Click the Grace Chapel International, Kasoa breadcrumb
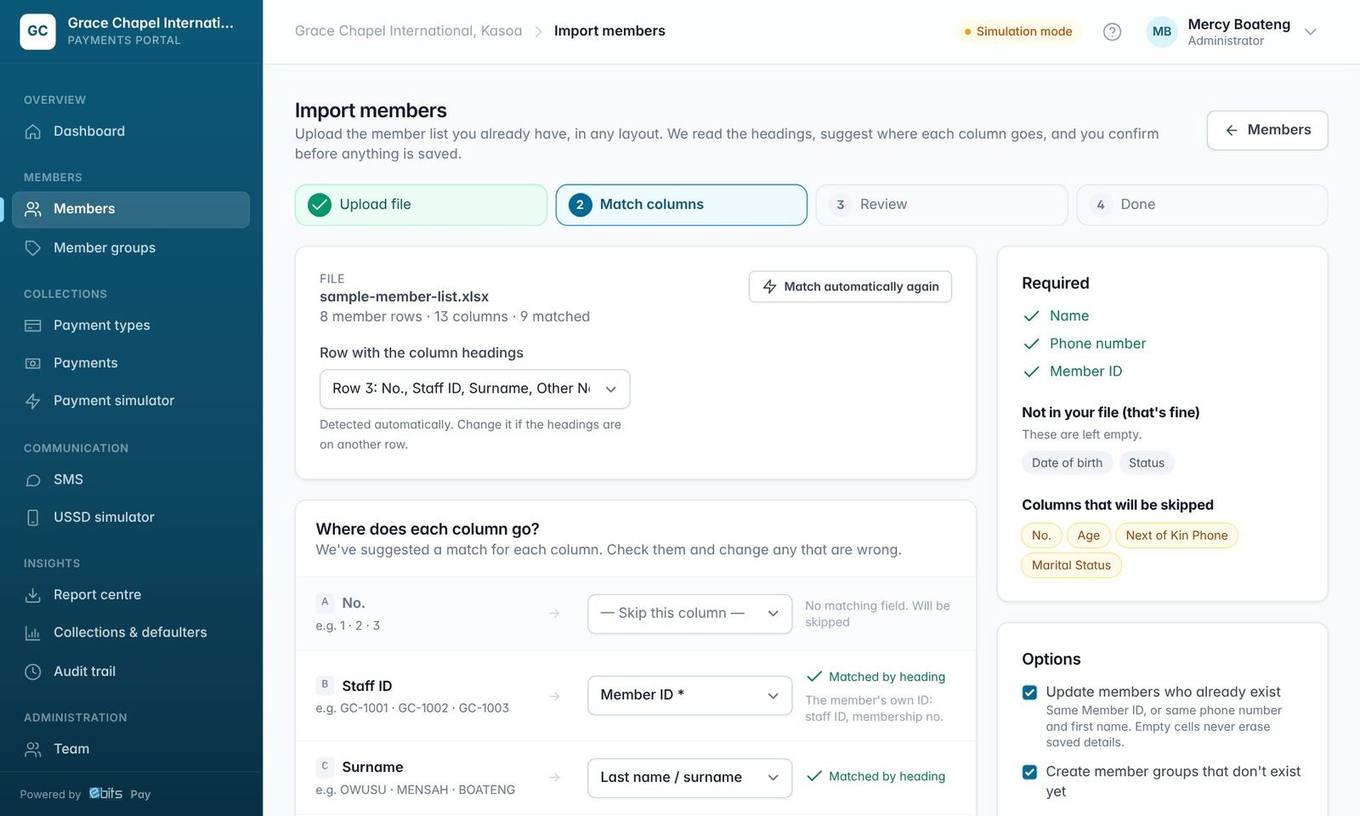This screenshot has width=1360, height=816. 409,31
